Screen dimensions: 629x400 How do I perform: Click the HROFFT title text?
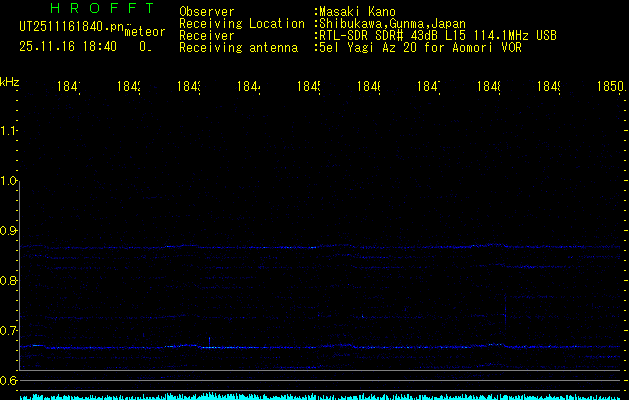click(x=103, y=8)
